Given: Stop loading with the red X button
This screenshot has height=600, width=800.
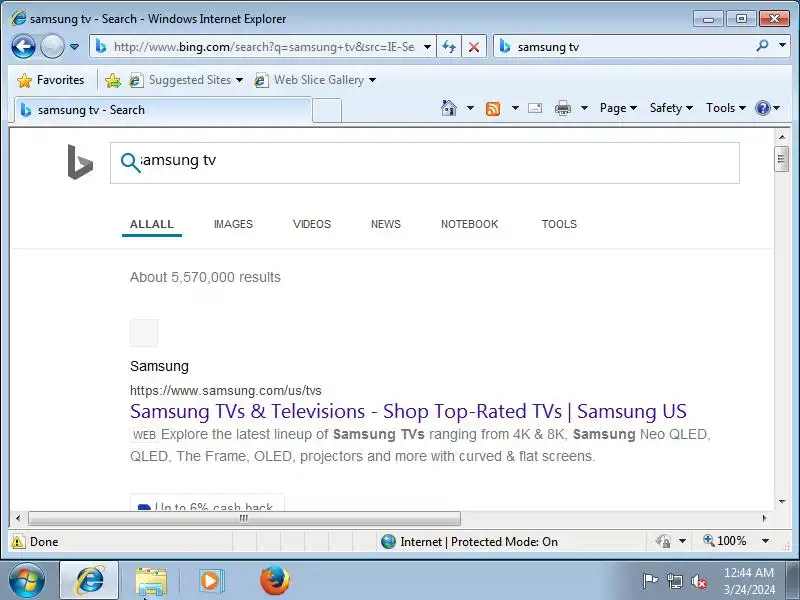Looking at the screenshot, I should [474, 47].
